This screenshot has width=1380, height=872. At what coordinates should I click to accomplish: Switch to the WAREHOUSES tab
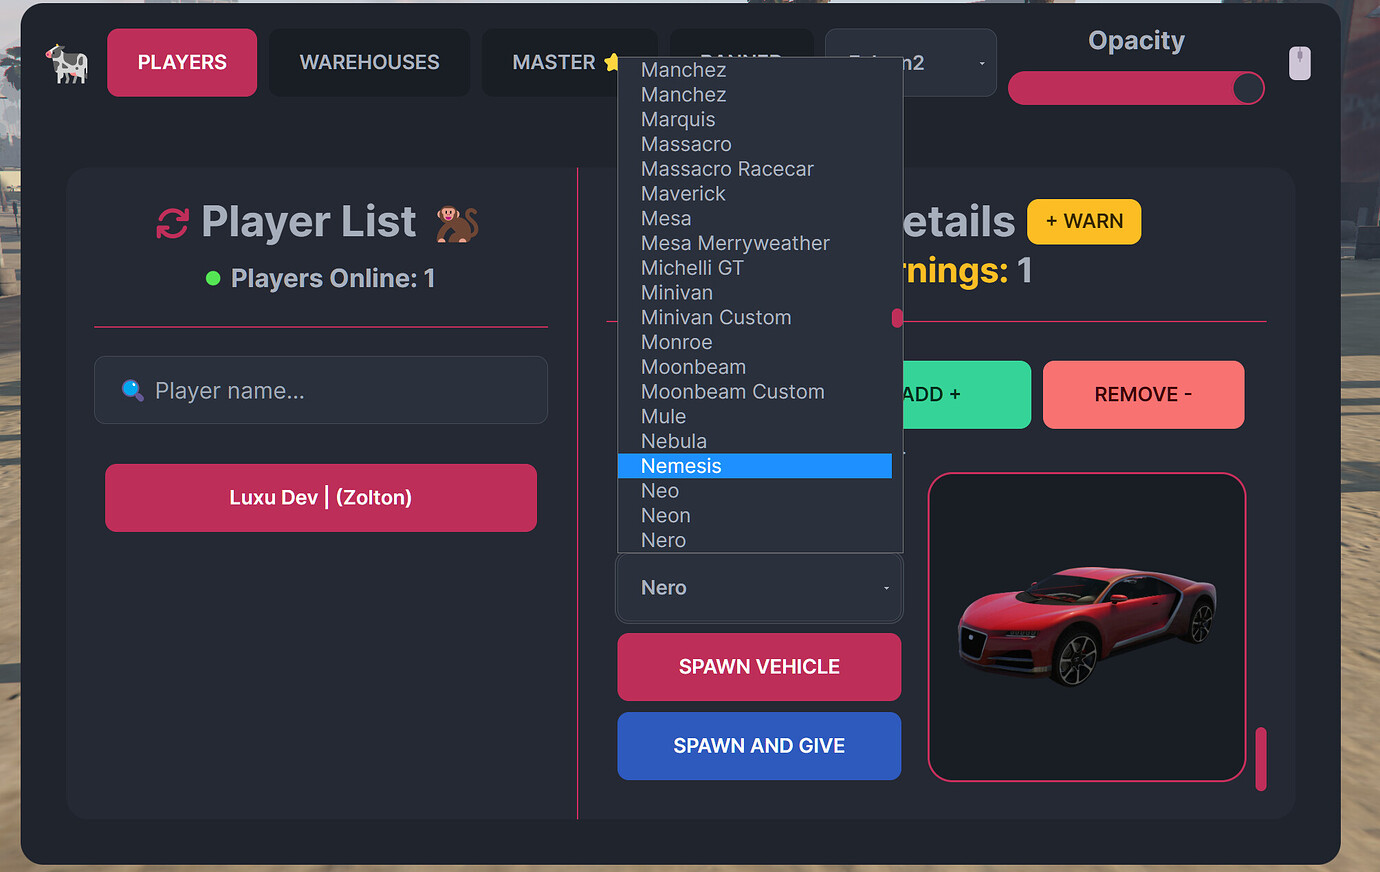tap(368, 62)
